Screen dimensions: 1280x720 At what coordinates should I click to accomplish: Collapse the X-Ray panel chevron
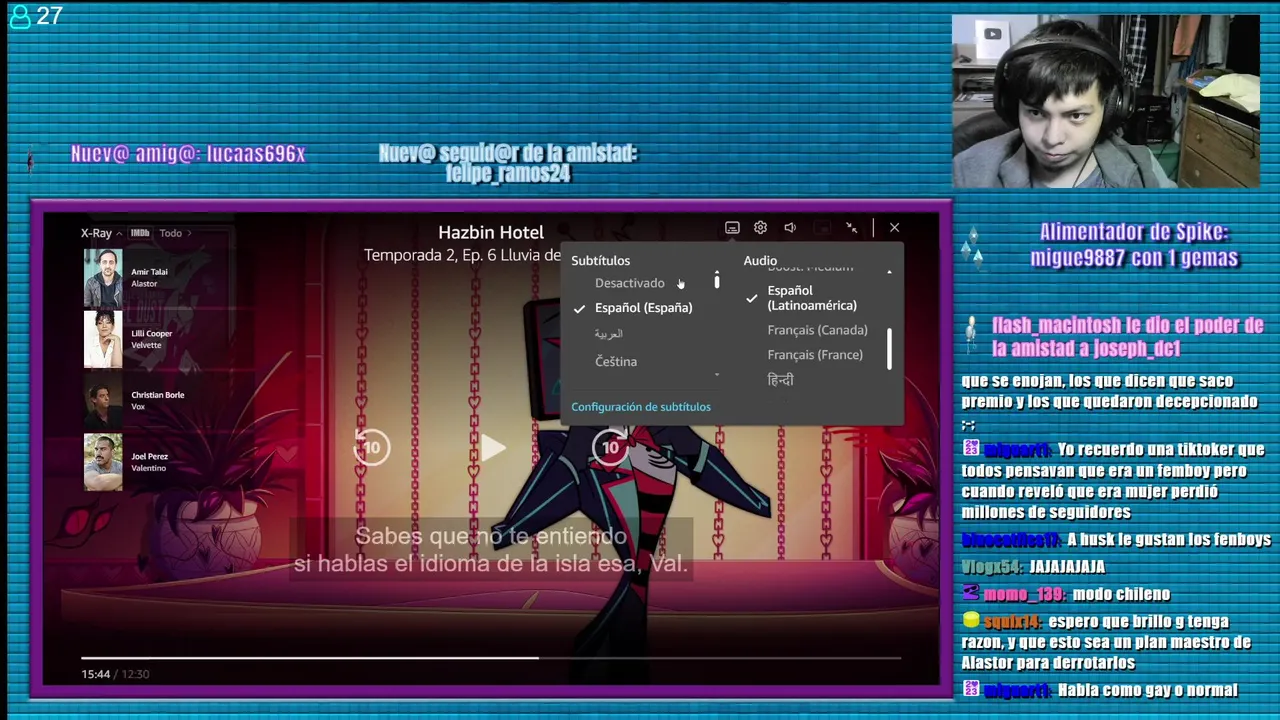119,233
